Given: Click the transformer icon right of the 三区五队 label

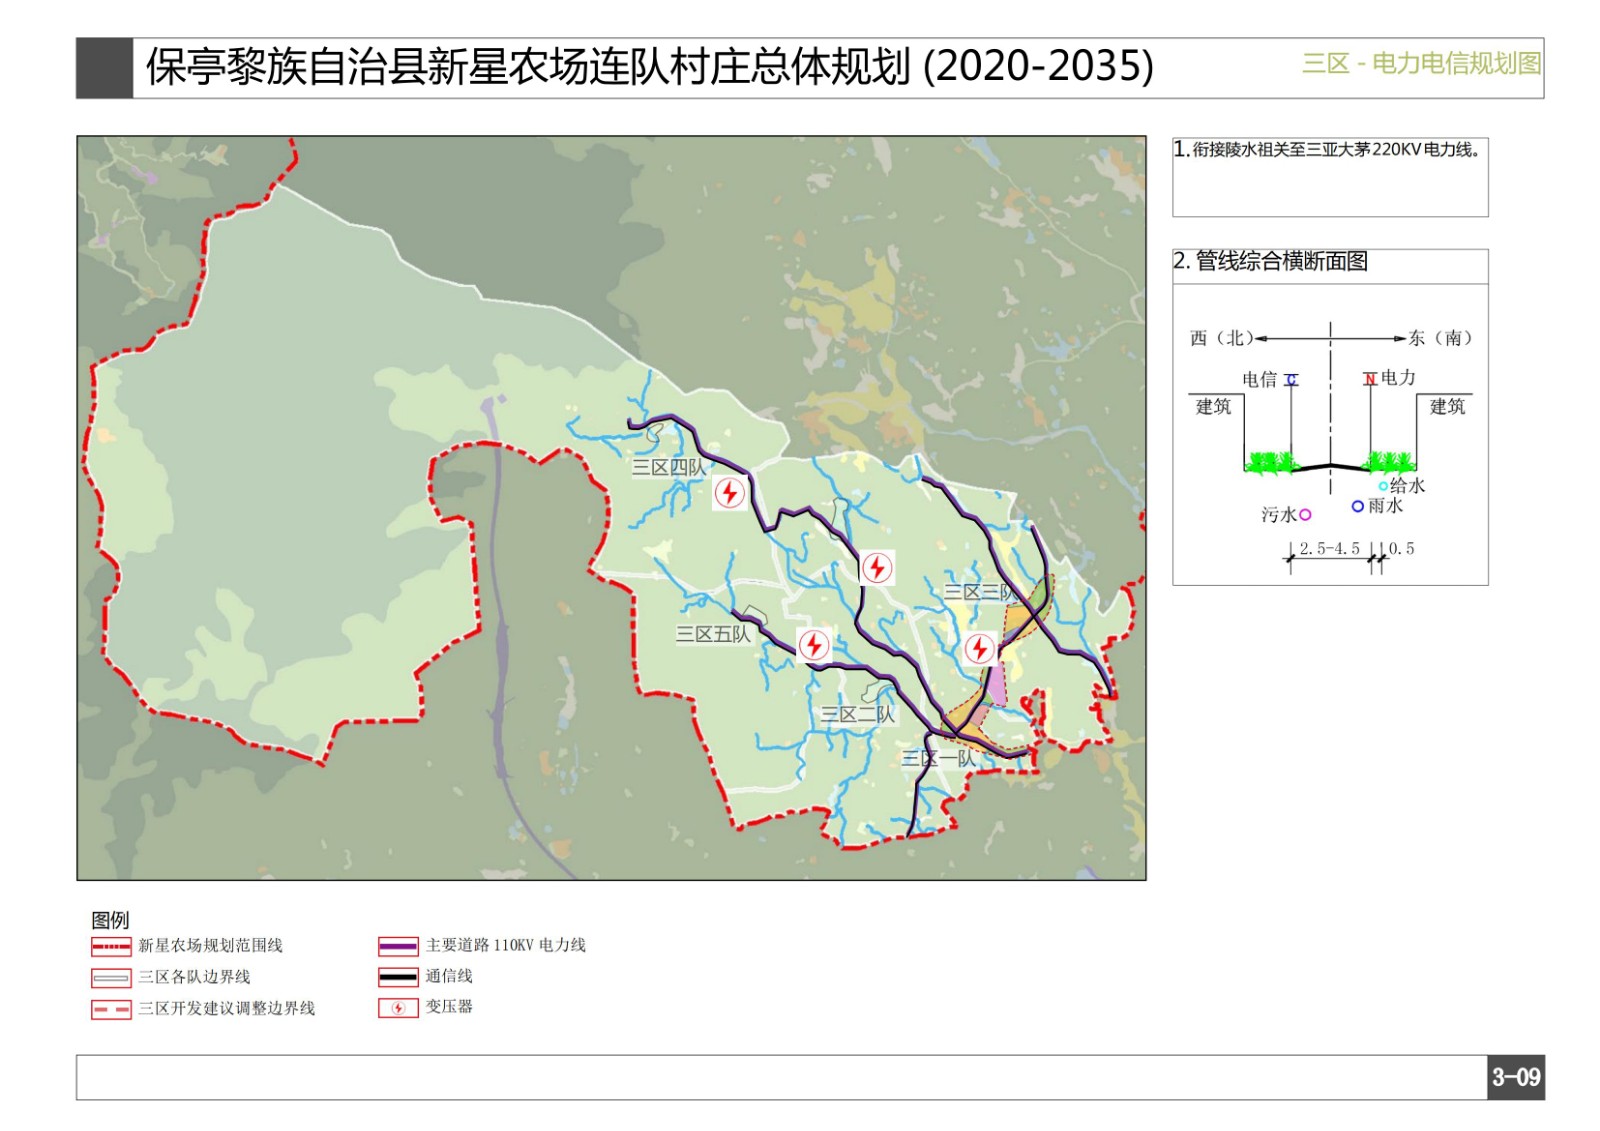Looking at the screenshot, I should pyautogui.click(x=813, y=645).
